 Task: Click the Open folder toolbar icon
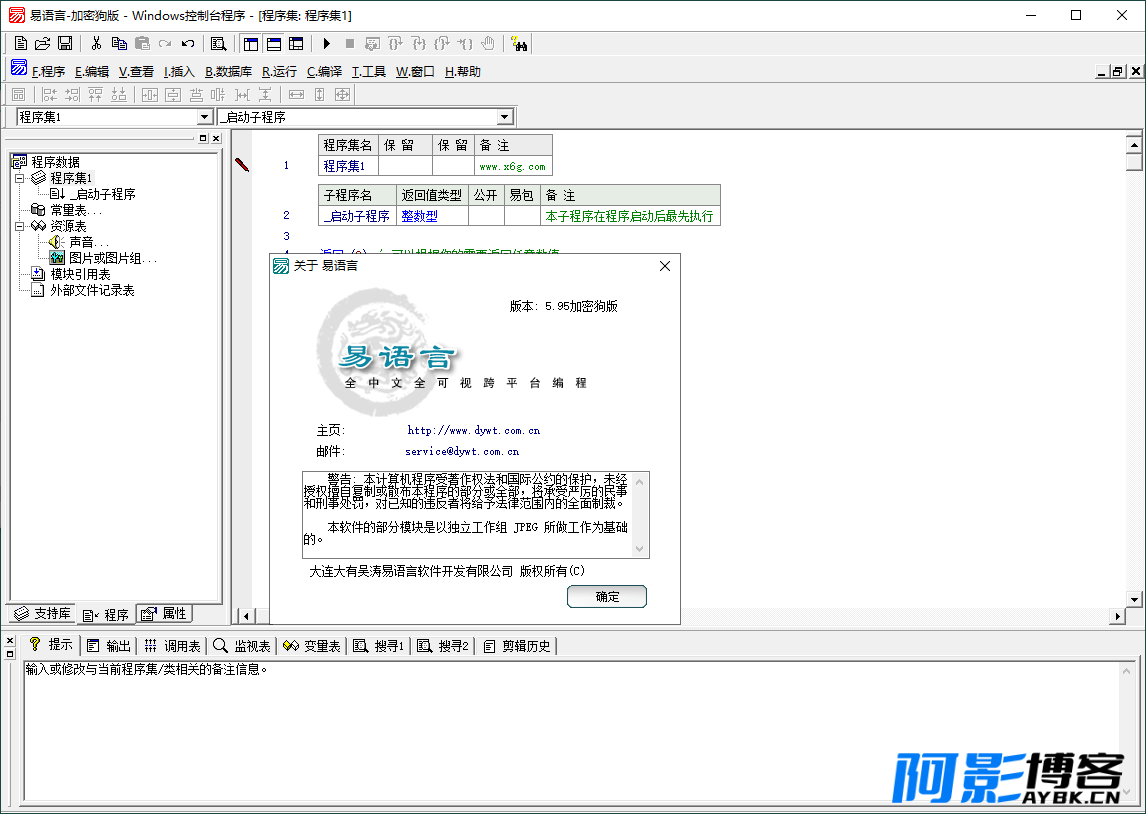tap(42, 44)
